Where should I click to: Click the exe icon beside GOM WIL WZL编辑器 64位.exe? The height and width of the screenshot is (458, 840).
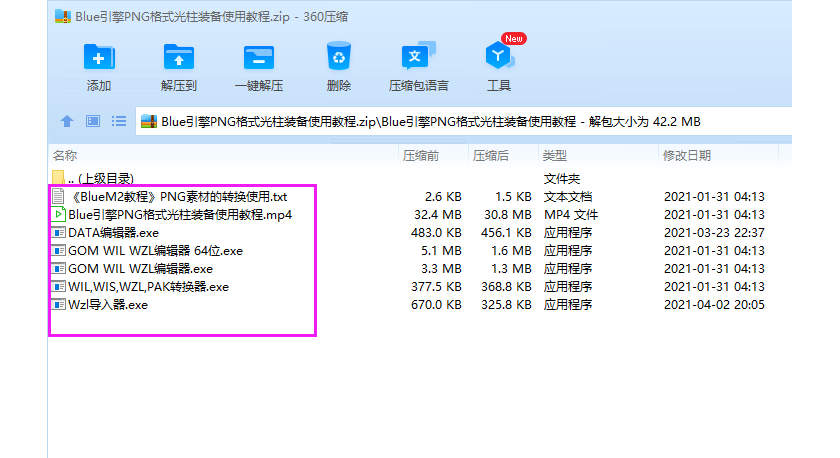click(58, 251)
